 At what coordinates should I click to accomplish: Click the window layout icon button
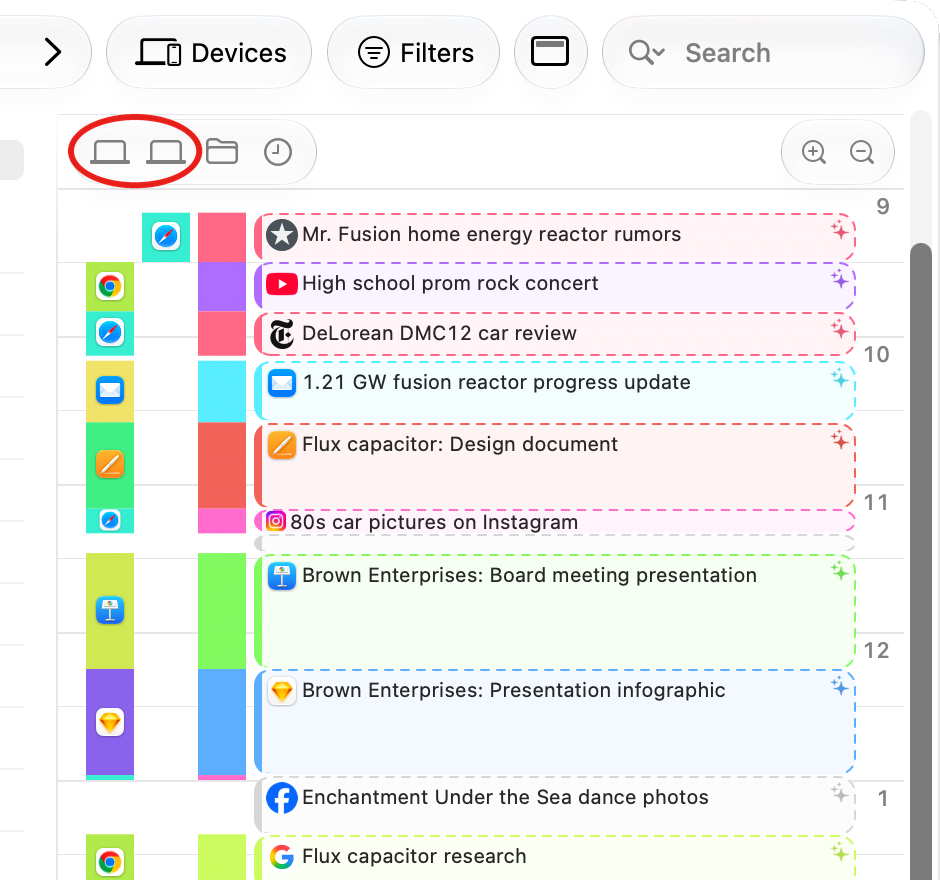(x=550, y=52)
